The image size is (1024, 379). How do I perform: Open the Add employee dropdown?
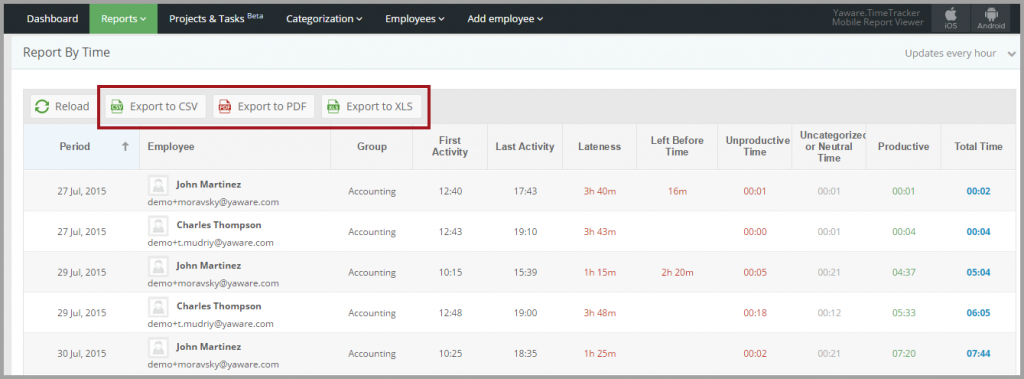[x=505, y=19]
